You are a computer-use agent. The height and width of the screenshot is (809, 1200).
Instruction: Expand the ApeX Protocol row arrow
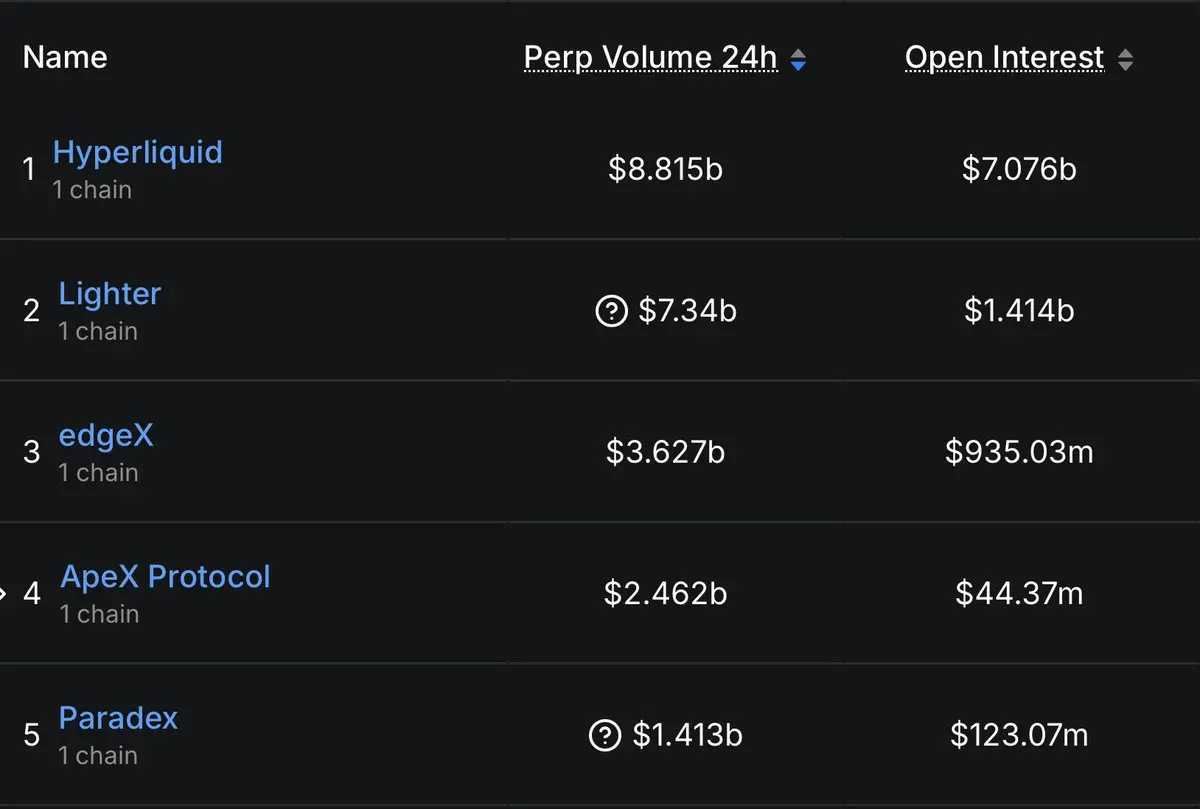(4, 593)
